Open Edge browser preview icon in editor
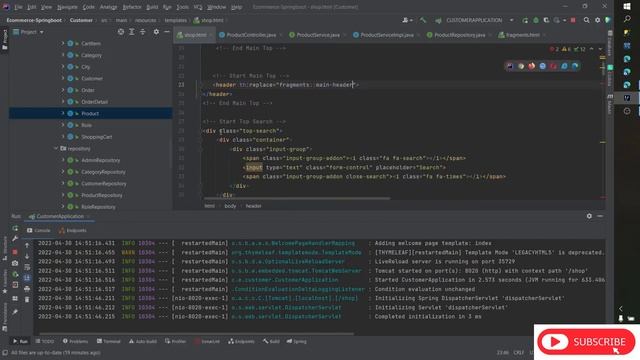The image size is (640, 360). pyautogui.click(x=575, y=66)
